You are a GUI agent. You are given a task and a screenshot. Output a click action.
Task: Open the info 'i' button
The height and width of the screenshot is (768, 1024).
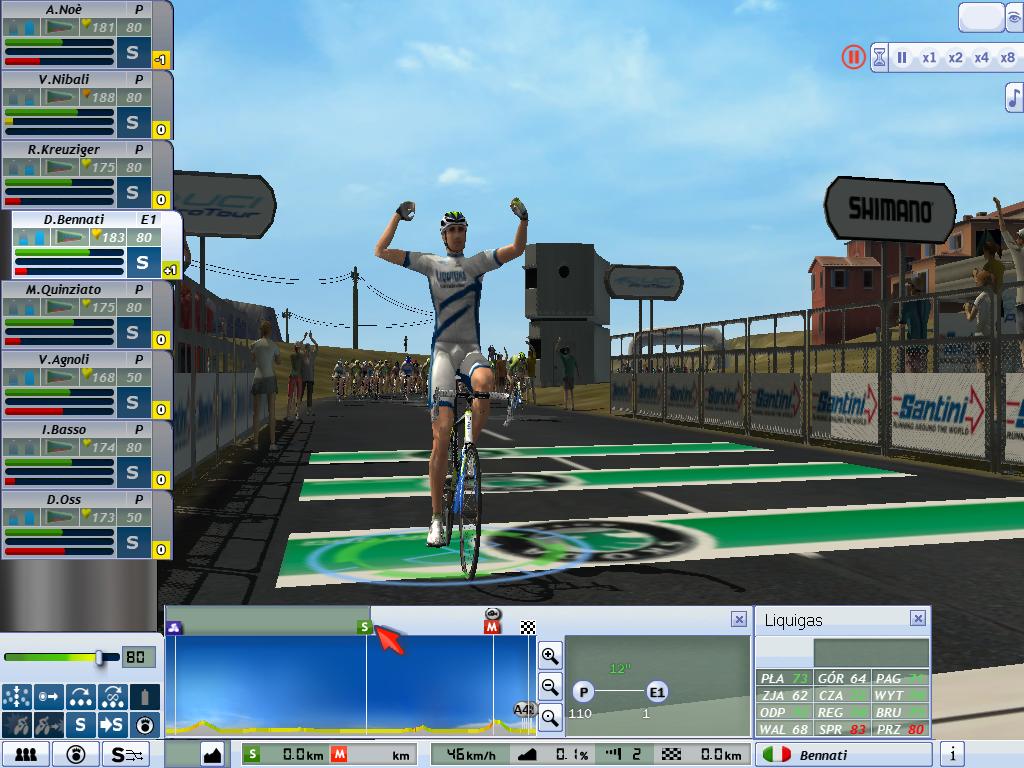(953, 754)
